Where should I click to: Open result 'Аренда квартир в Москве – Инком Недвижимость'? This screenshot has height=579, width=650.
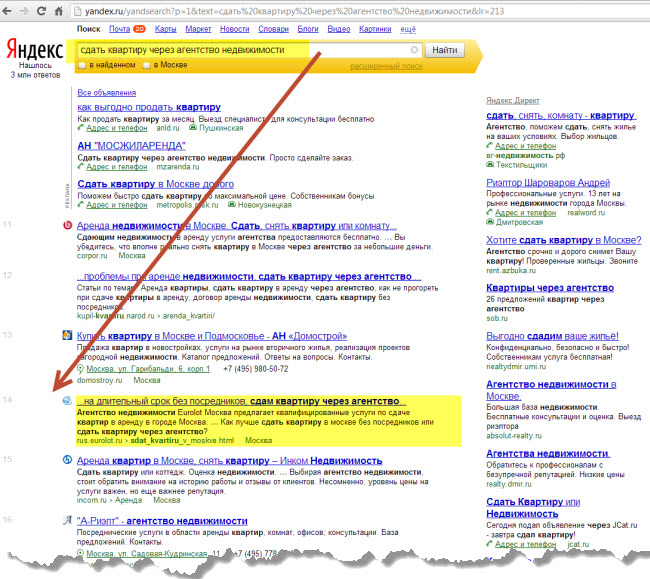coord(229,460)
